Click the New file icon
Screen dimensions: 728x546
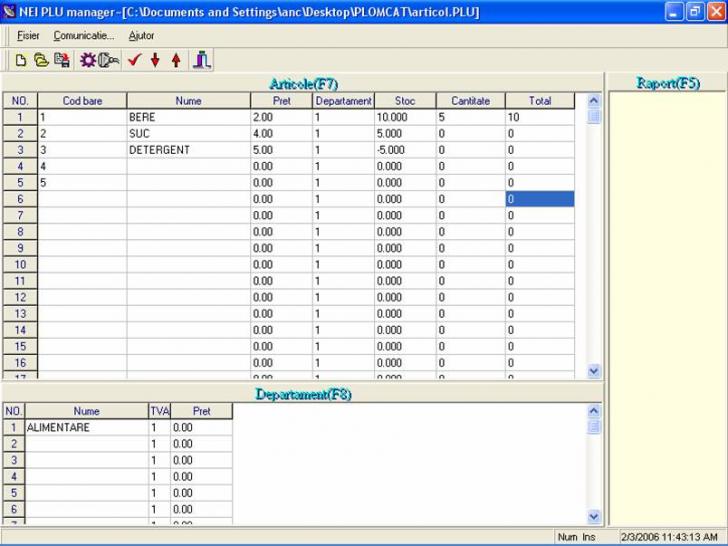[x=20, y=60]
